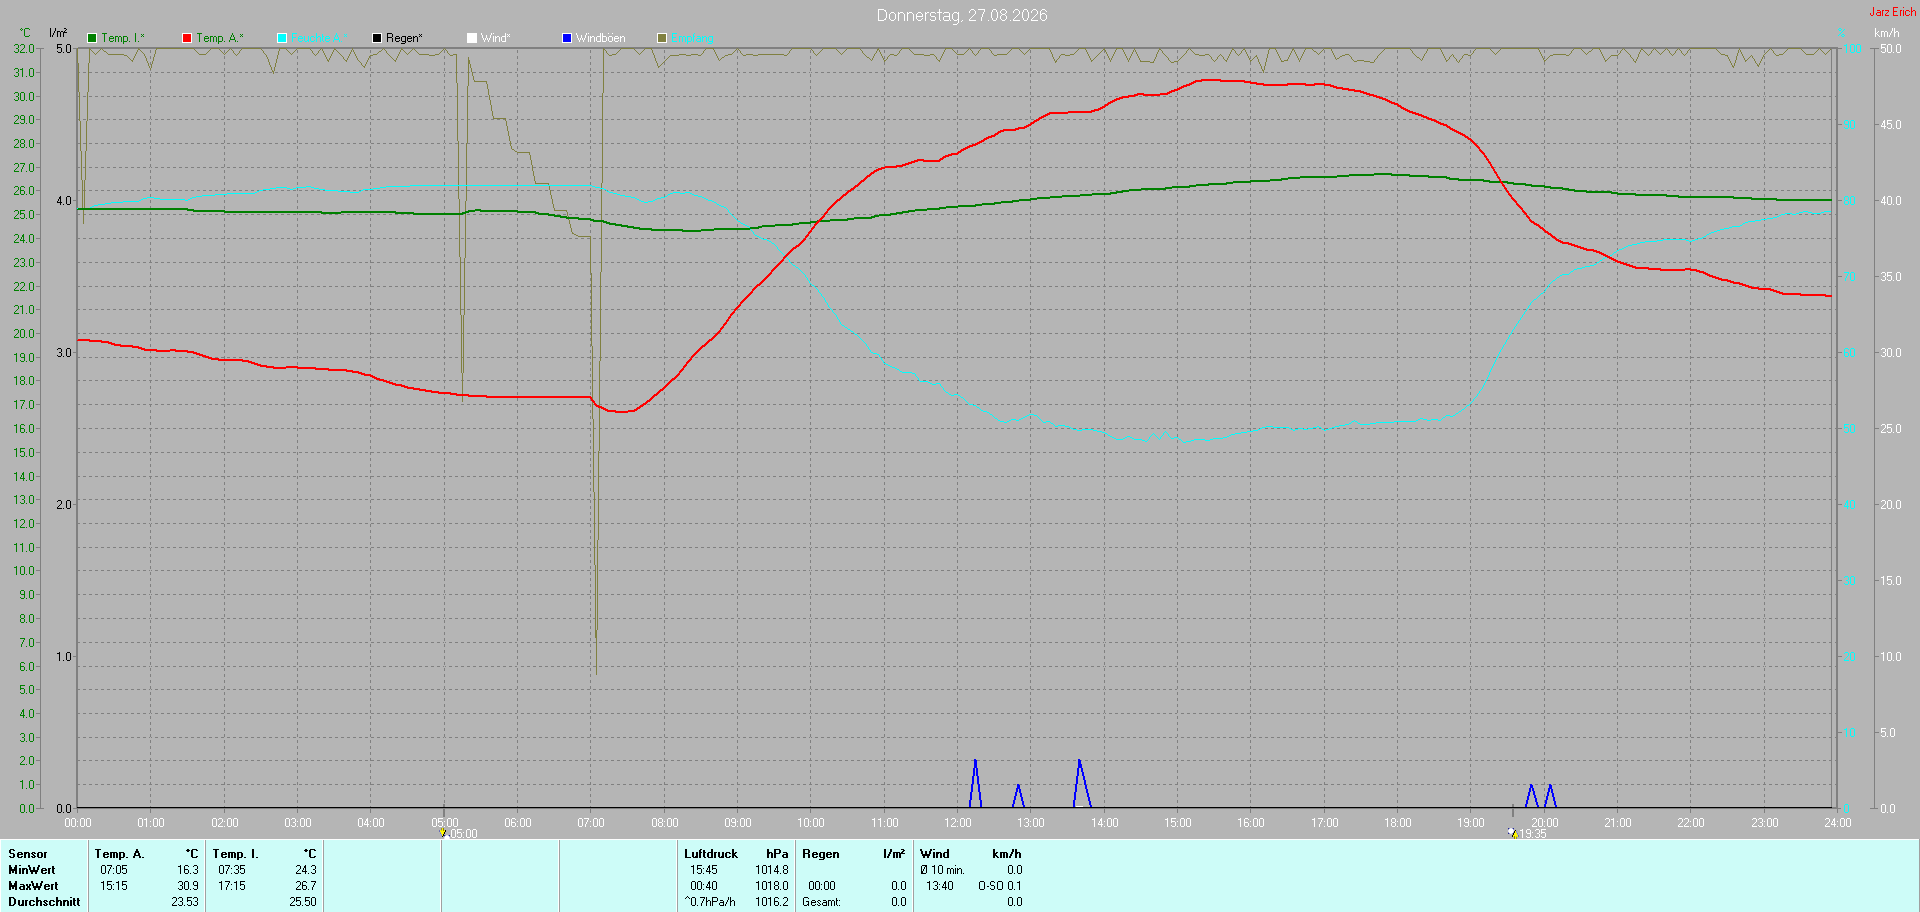Toggle the Regen series label
The image size is (1920, 912).
click(404, 38)
